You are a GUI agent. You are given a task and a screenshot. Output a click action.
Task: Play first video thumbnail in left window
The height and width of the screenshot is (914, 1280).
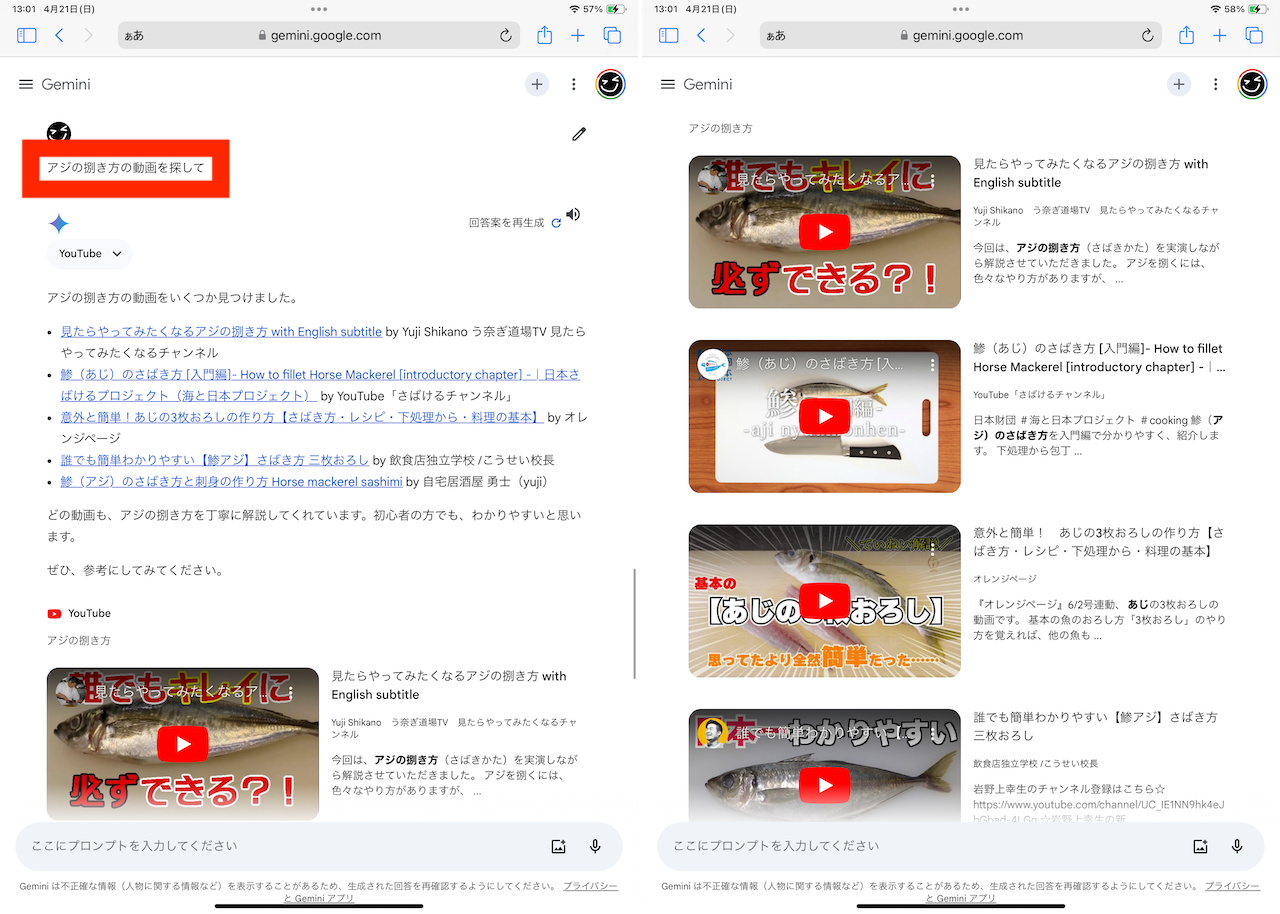coord(183,744)
